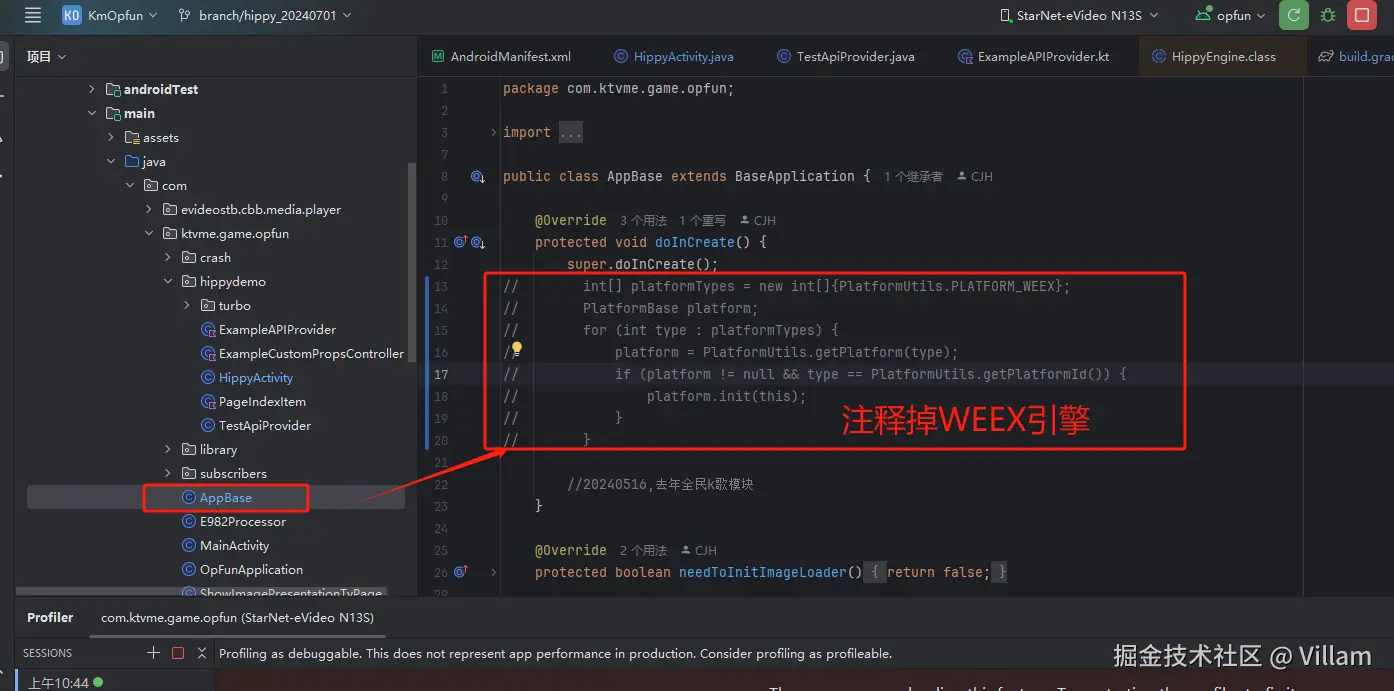
Task: Click the 1 个继承者 inlay hint
Action: click(x=913, y=176)
